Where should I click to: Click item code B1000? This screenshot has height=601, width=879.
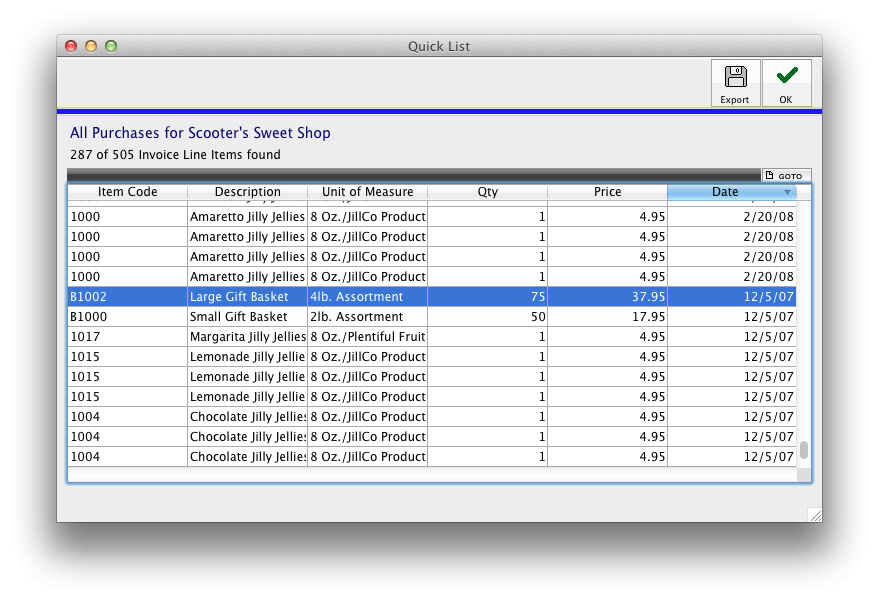[89, 317]
